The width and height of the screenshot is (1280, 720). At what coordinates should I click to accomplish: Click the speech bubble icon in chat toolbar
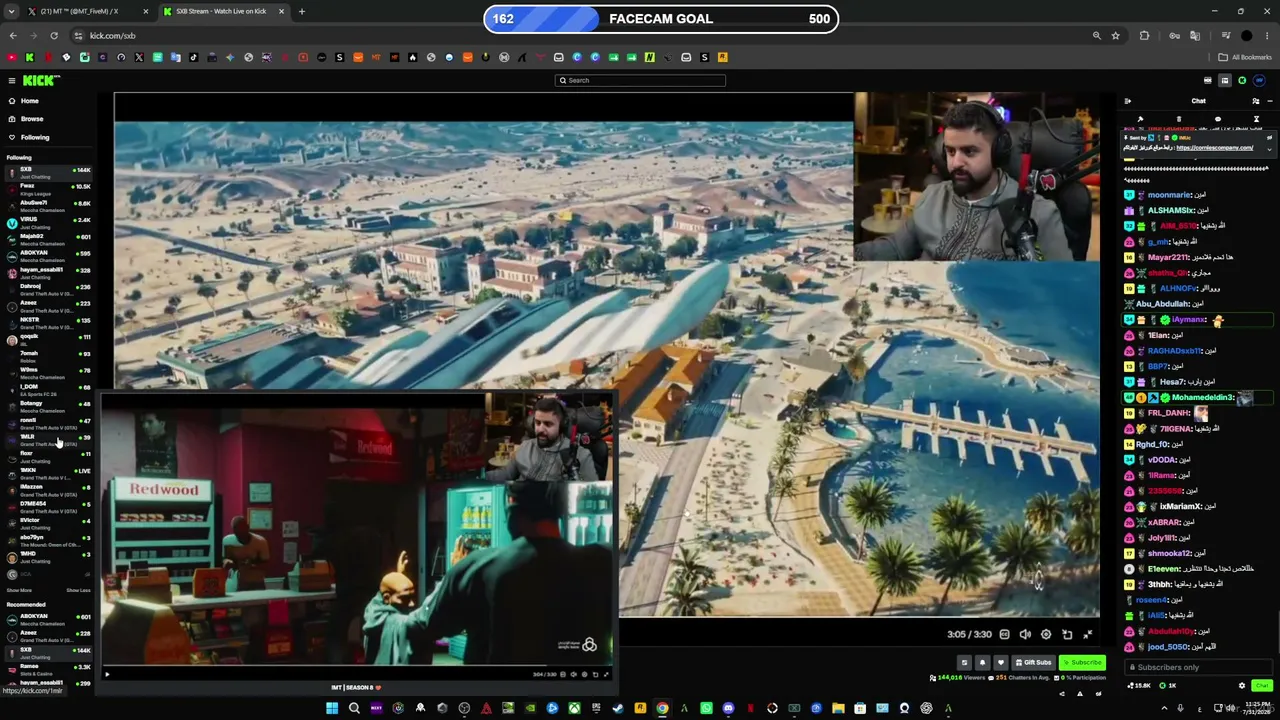(x=1218, y=119)
